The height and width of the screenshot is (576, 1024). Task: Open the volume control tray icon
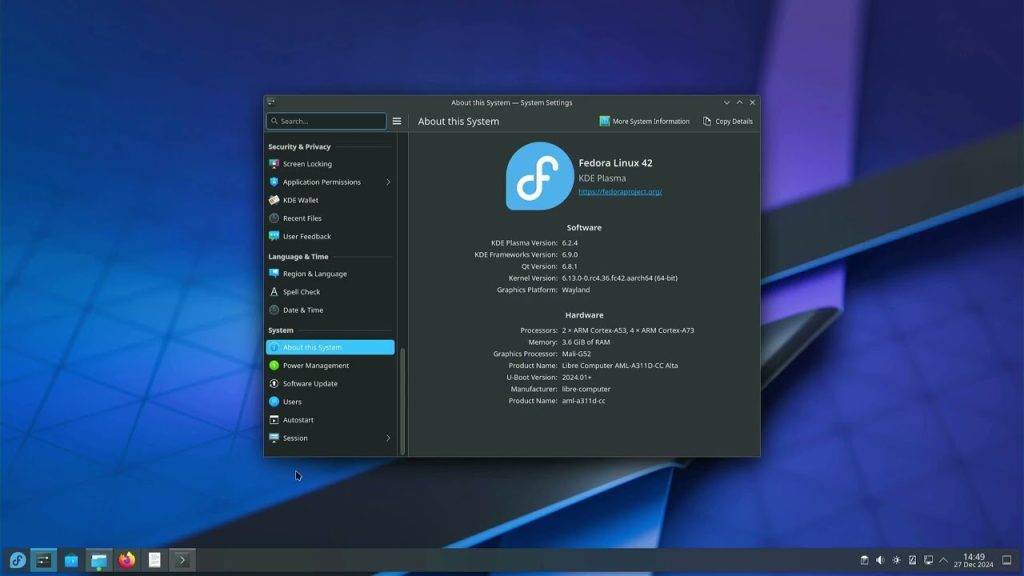pos(880,560)
